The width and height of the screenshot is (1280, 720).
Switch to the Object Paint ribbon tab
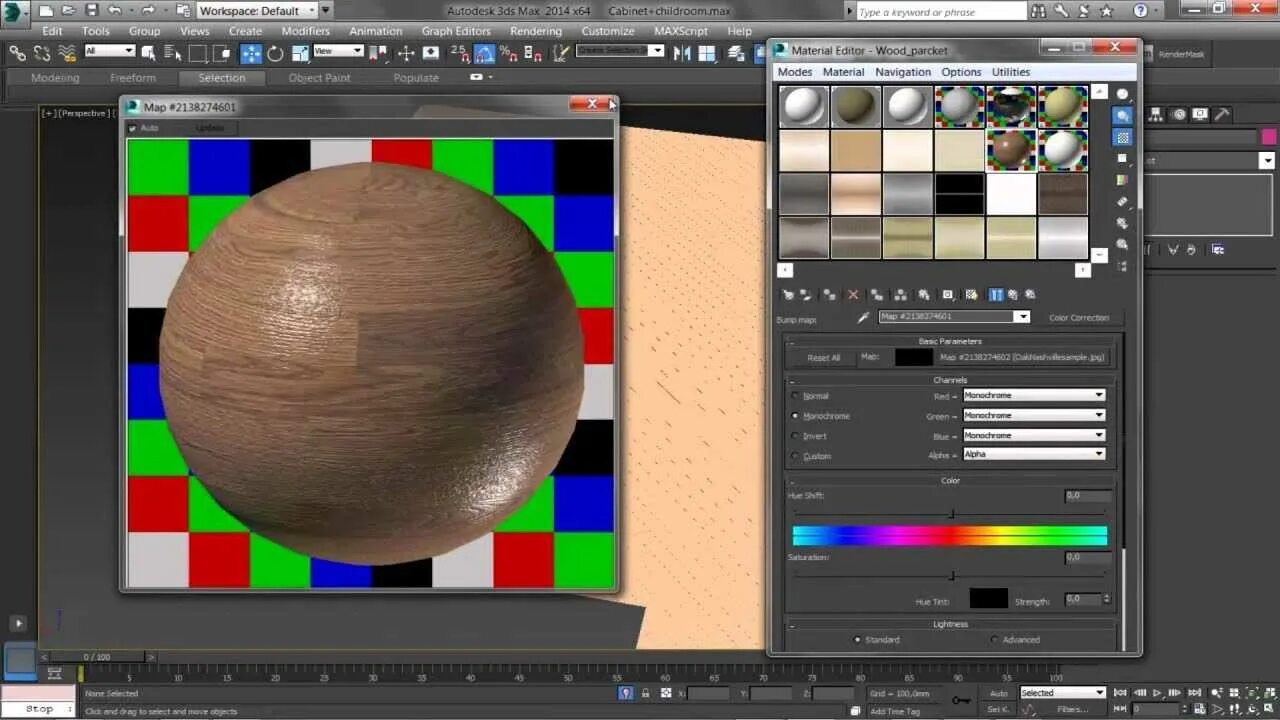point(320,78)
